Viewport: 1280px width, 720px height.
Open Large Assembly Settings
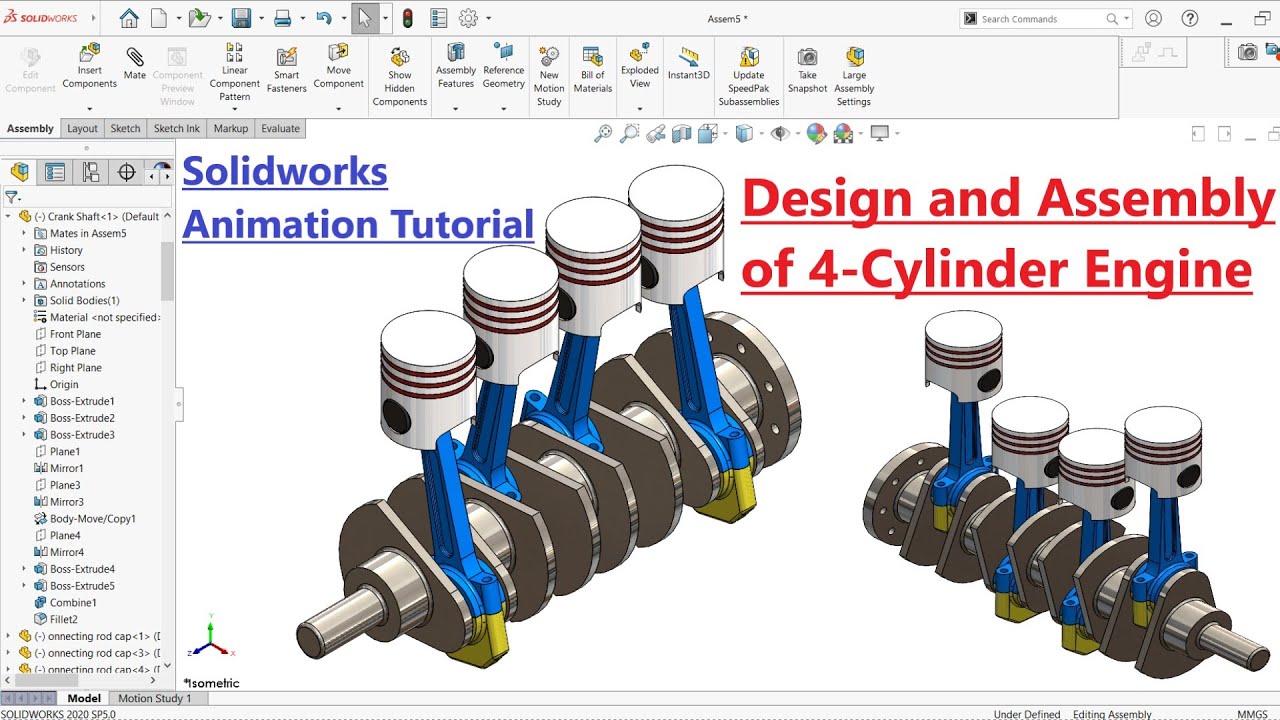pyautogui.click(x=854, y=76)
